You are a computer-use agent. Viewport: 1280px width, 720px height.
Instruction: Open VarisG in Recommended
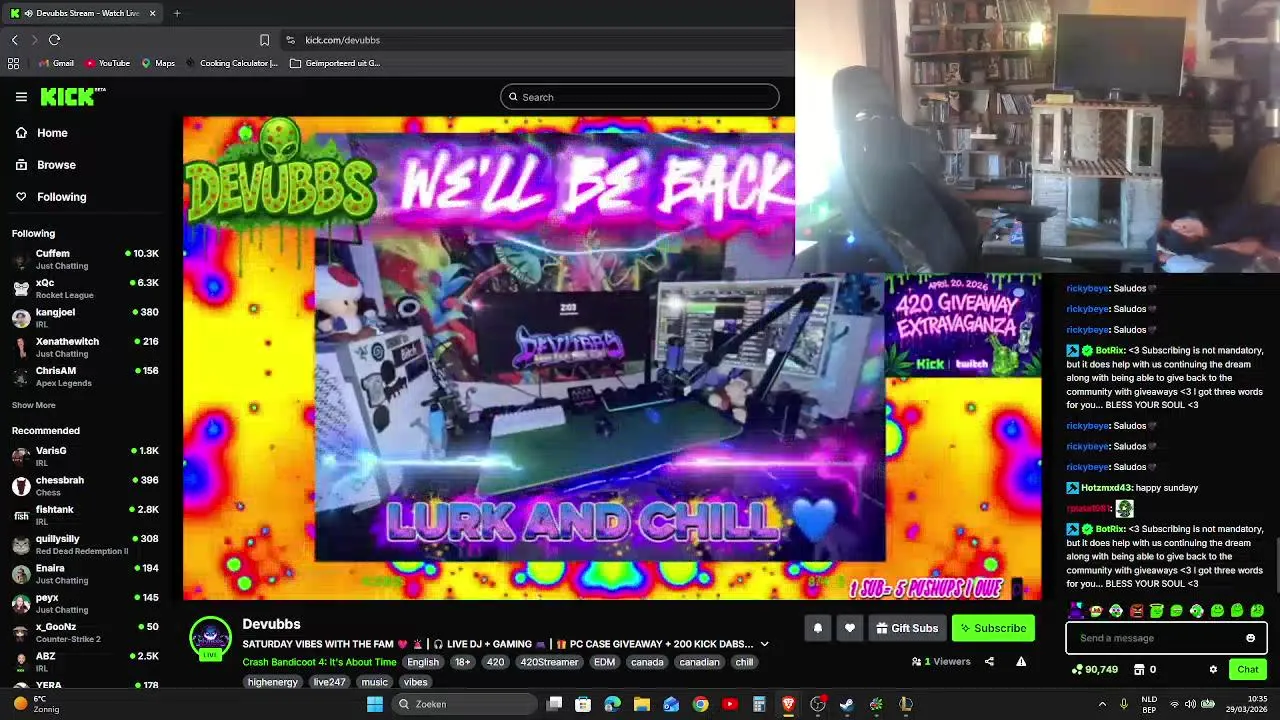[x=85, y=456]
